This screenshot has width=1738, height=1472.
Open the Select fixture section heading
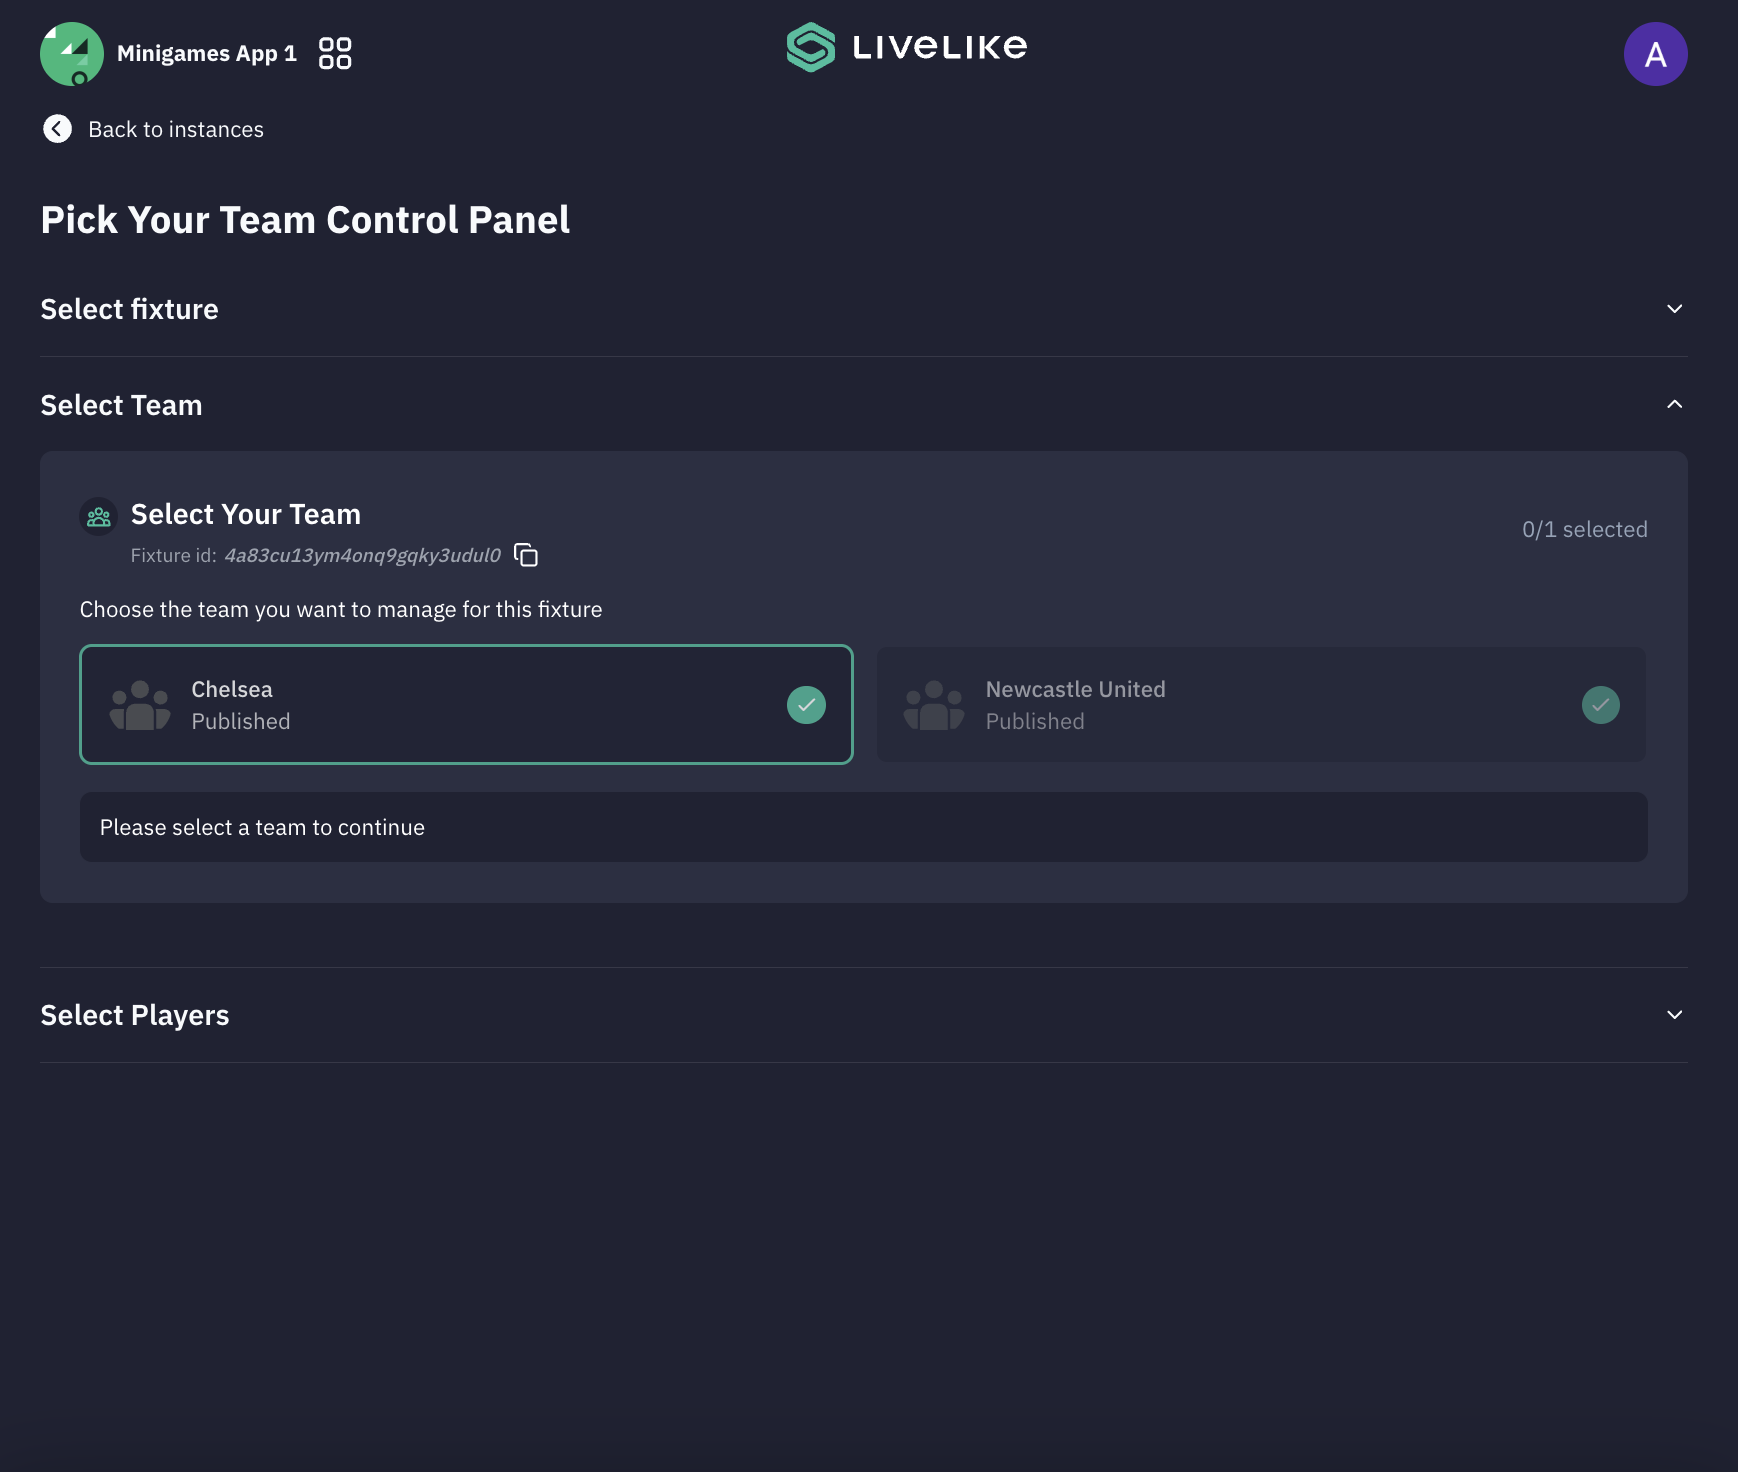(x=129, y=309)
